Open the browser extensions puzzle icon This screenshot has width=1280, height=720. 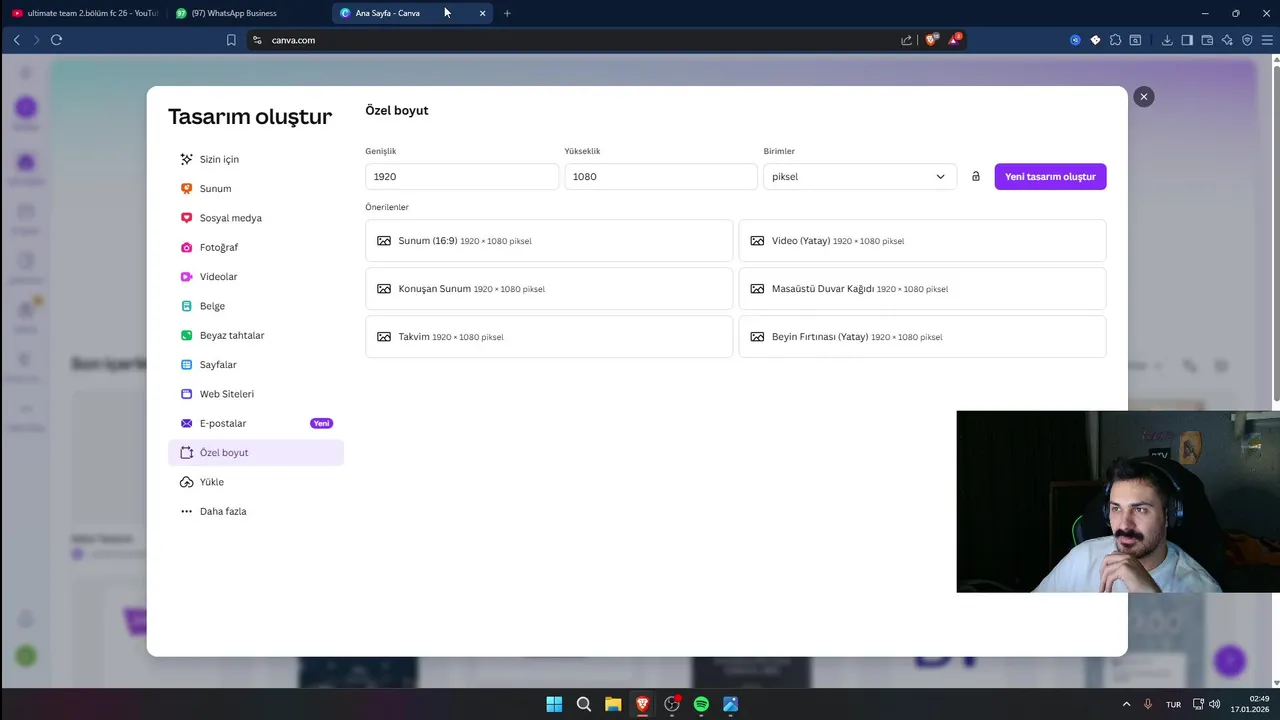(x=1116, y=40)
